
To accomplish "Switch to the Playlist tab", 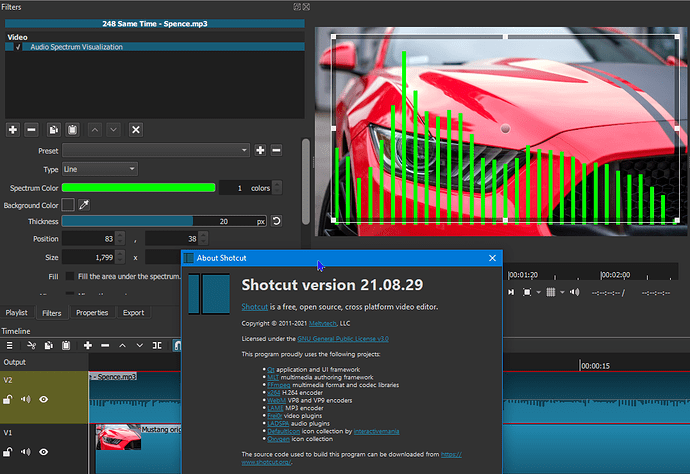I will coord(17,312).
